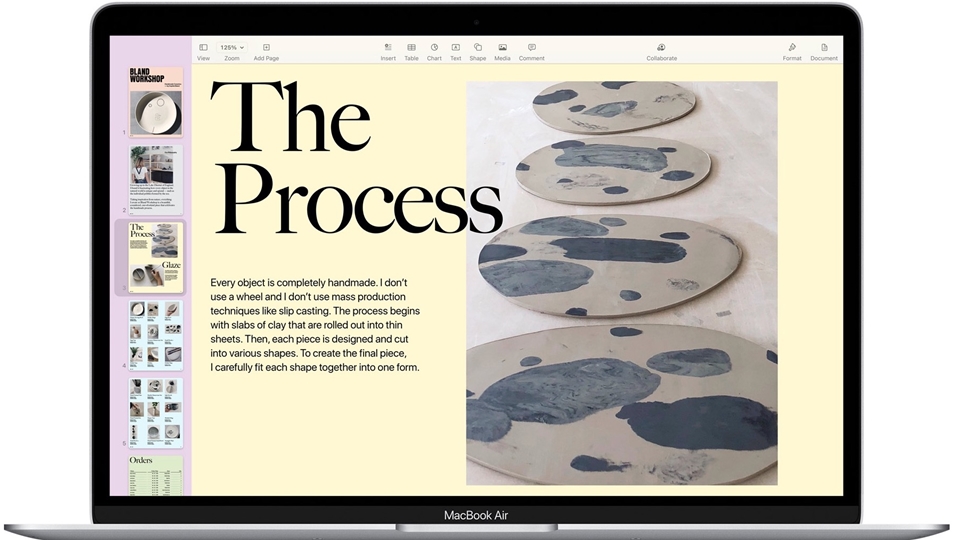Toggle the Format inspector panel
The height and width of the screenshot is (540, 960).
tap(792, 48)
